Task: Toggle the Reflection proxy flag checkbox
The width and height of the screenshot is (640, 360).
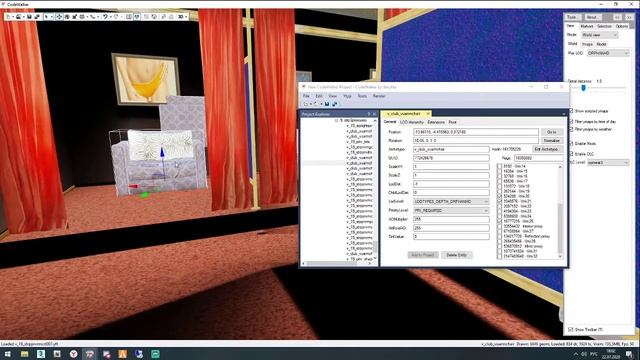Action: [499, 236]
